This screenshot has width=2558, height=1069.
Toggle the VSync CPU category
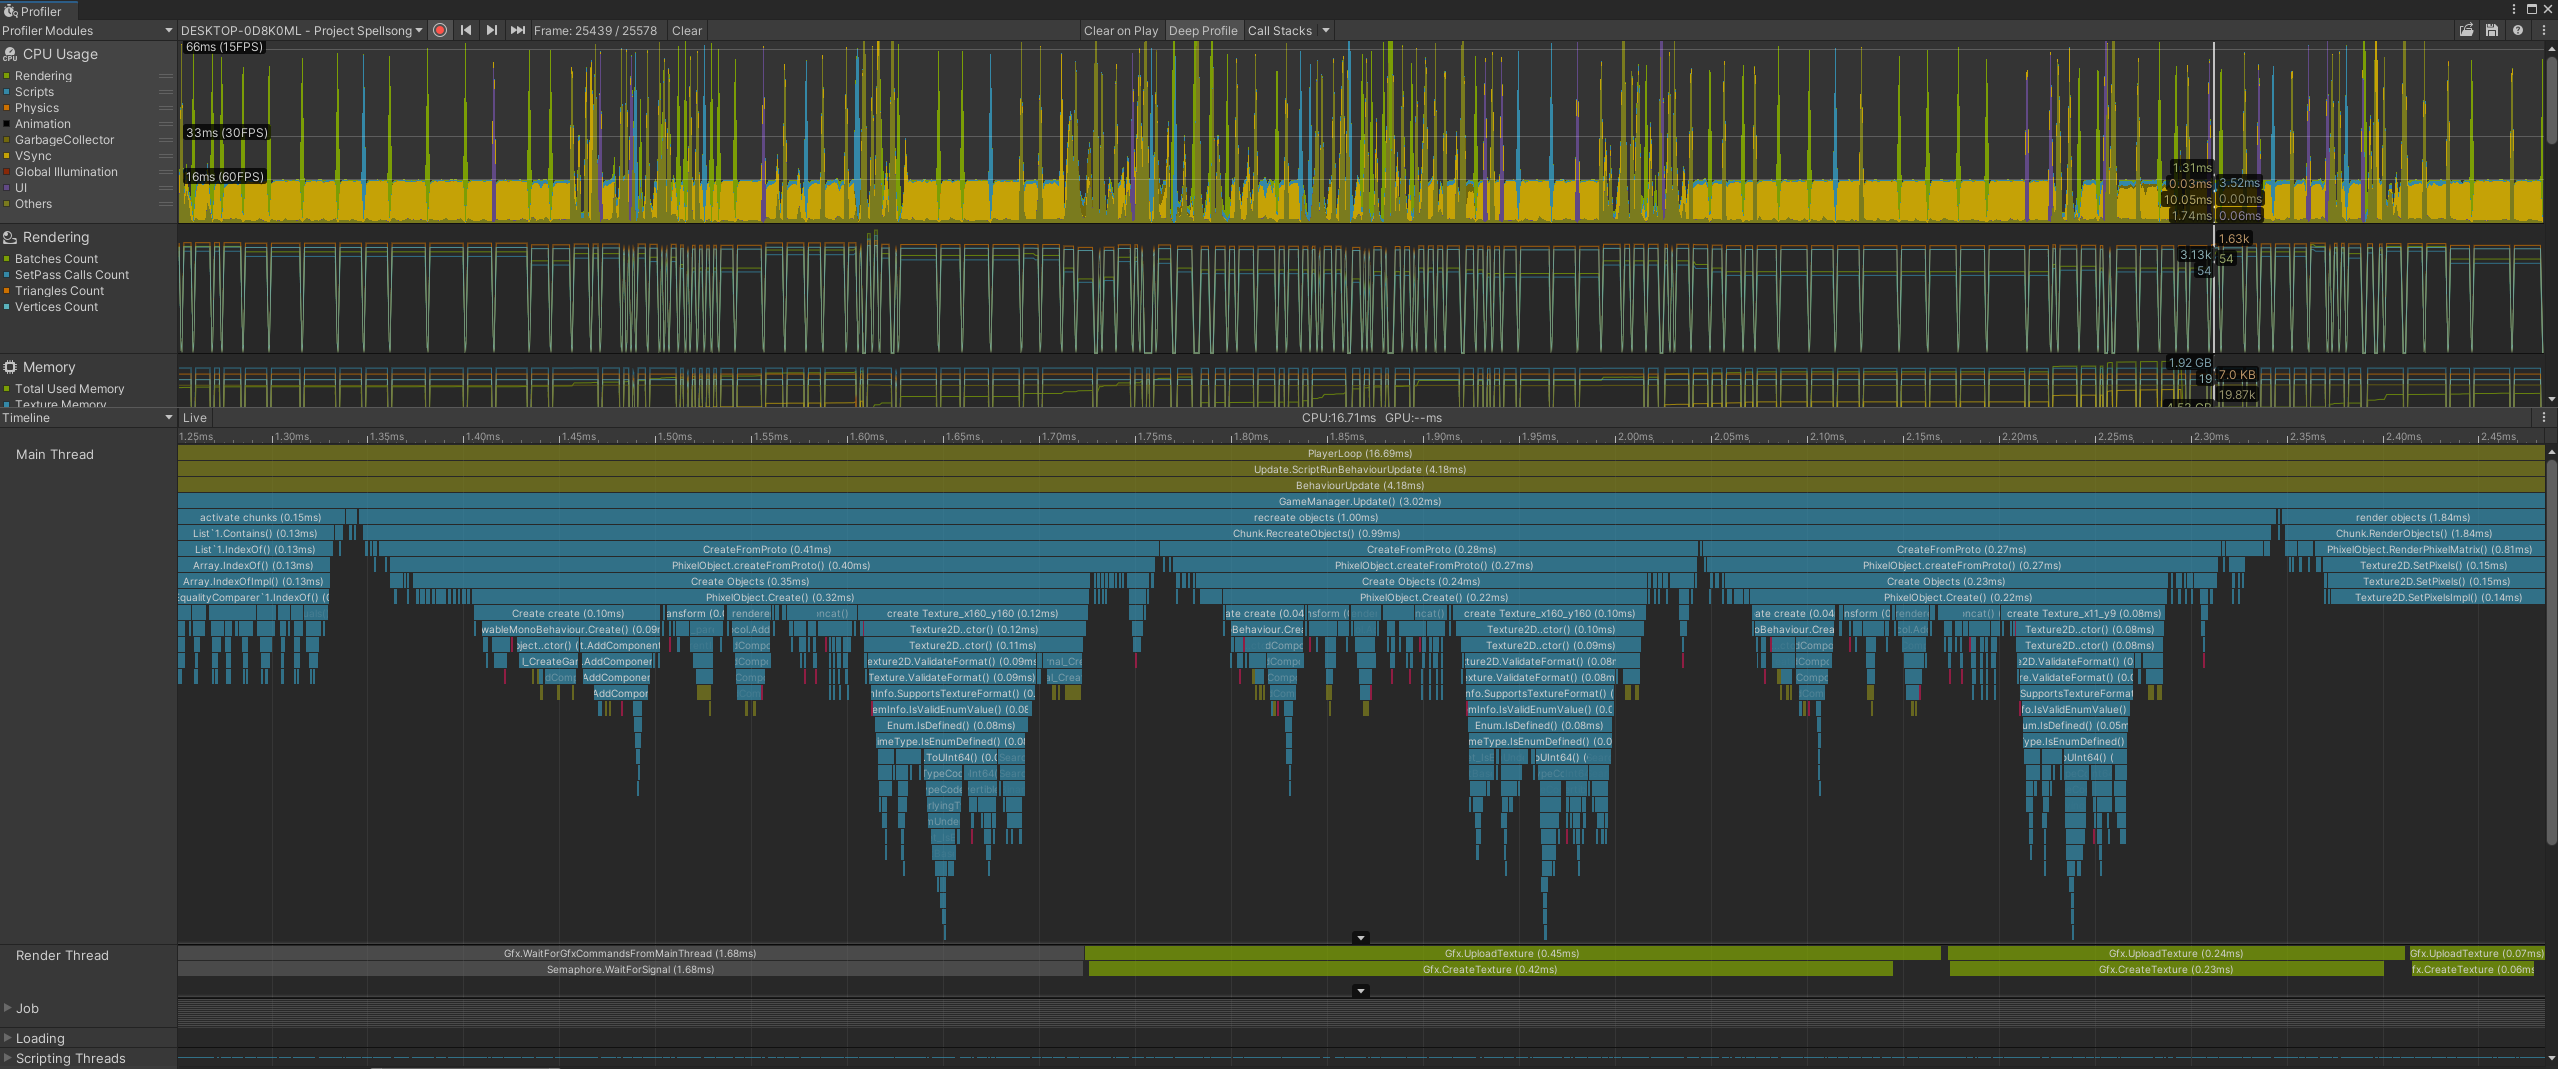[x=7, y=156]
